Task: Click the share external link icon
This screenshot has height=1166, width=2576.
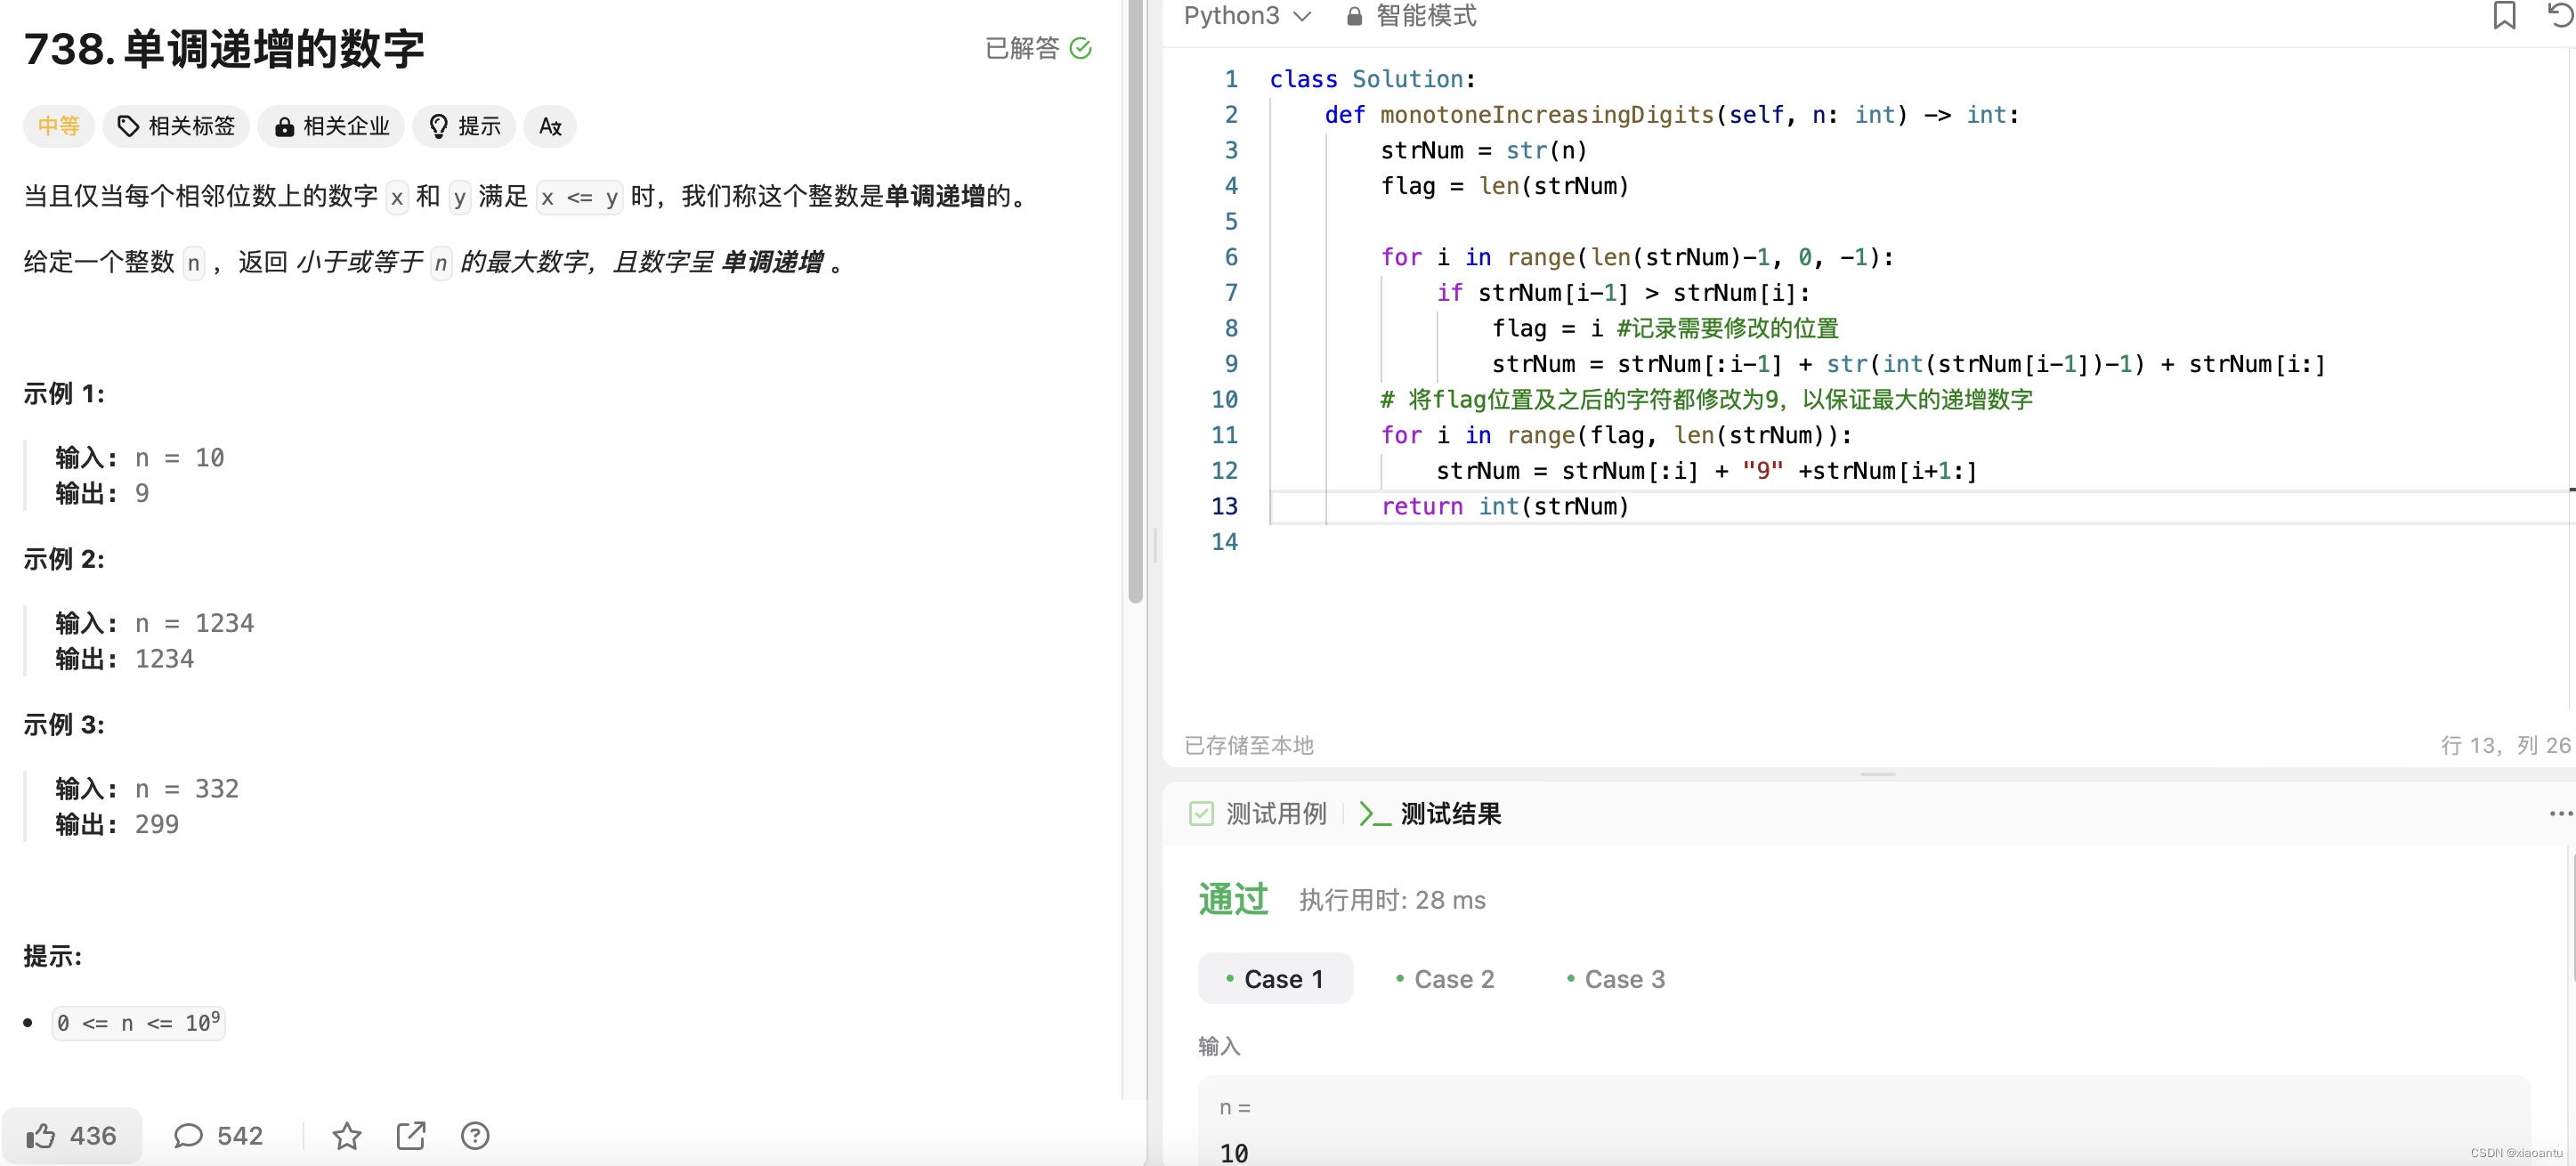Action: (411, 1135)
